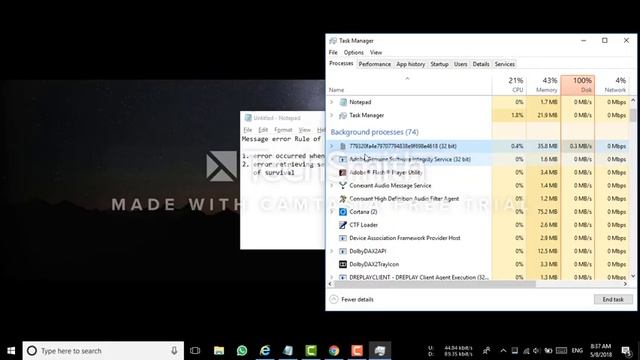Open the Format menu in Notepad
640x360 pixels.
pyautogui.click(x=283, y=130)
